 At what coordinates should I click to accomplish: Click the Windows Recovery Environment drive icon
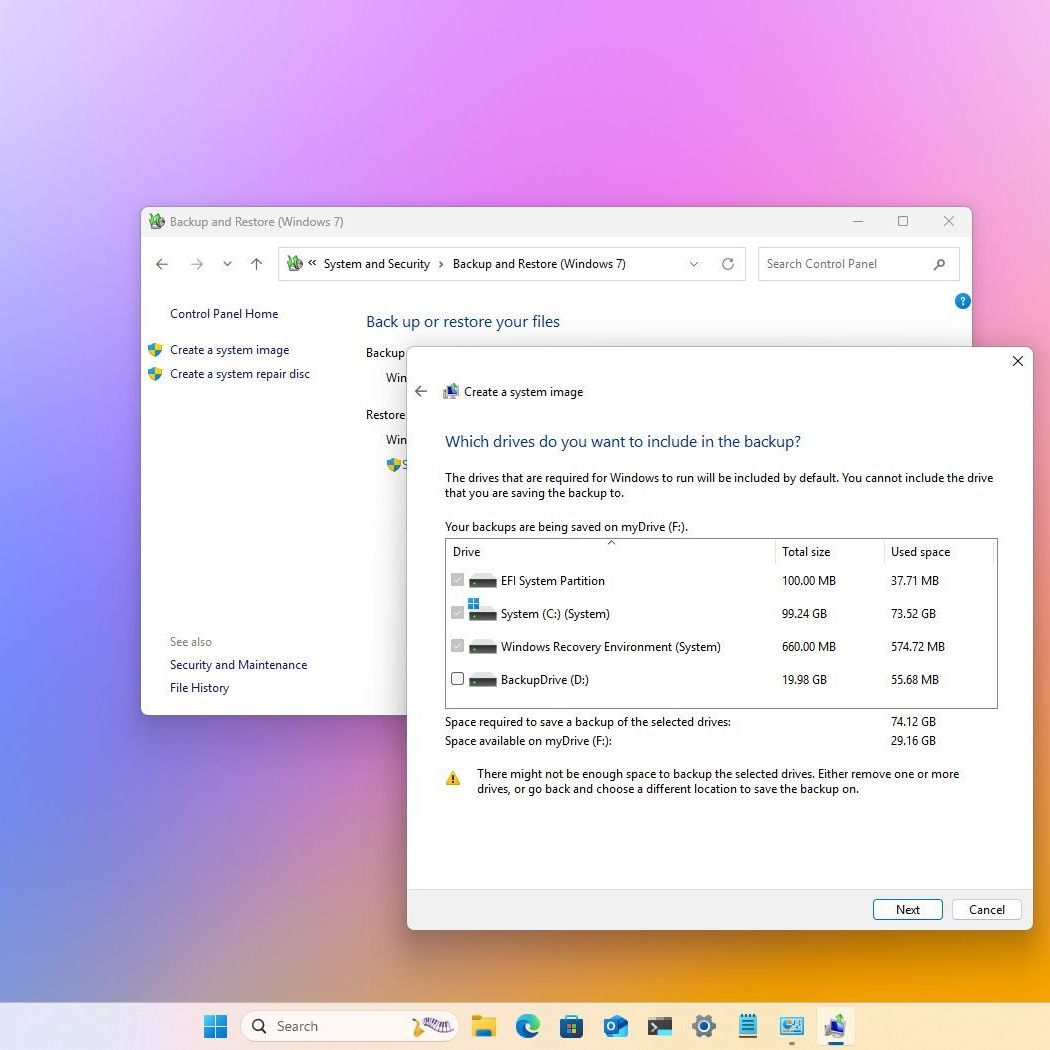pos(482,647)
